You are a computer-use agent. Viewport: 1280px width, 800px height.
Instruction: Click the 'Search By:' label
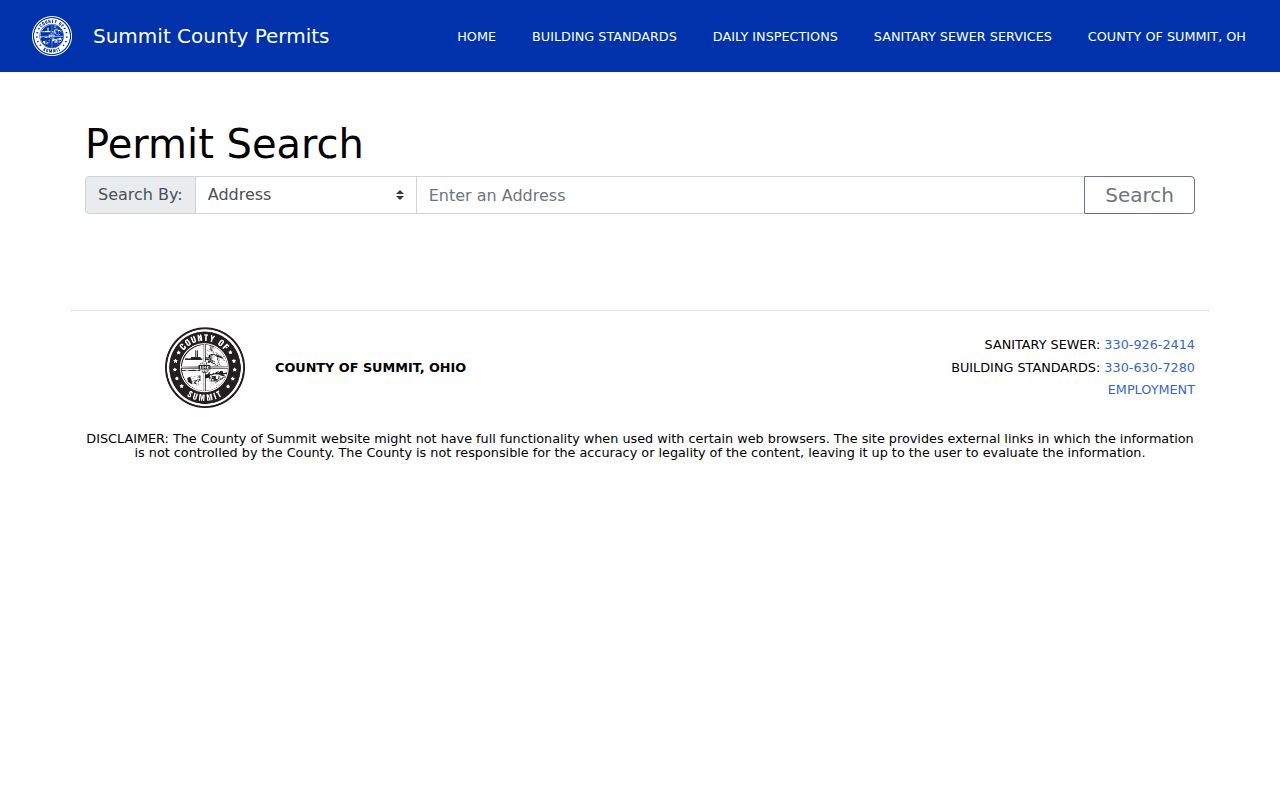tap(140, 195)
